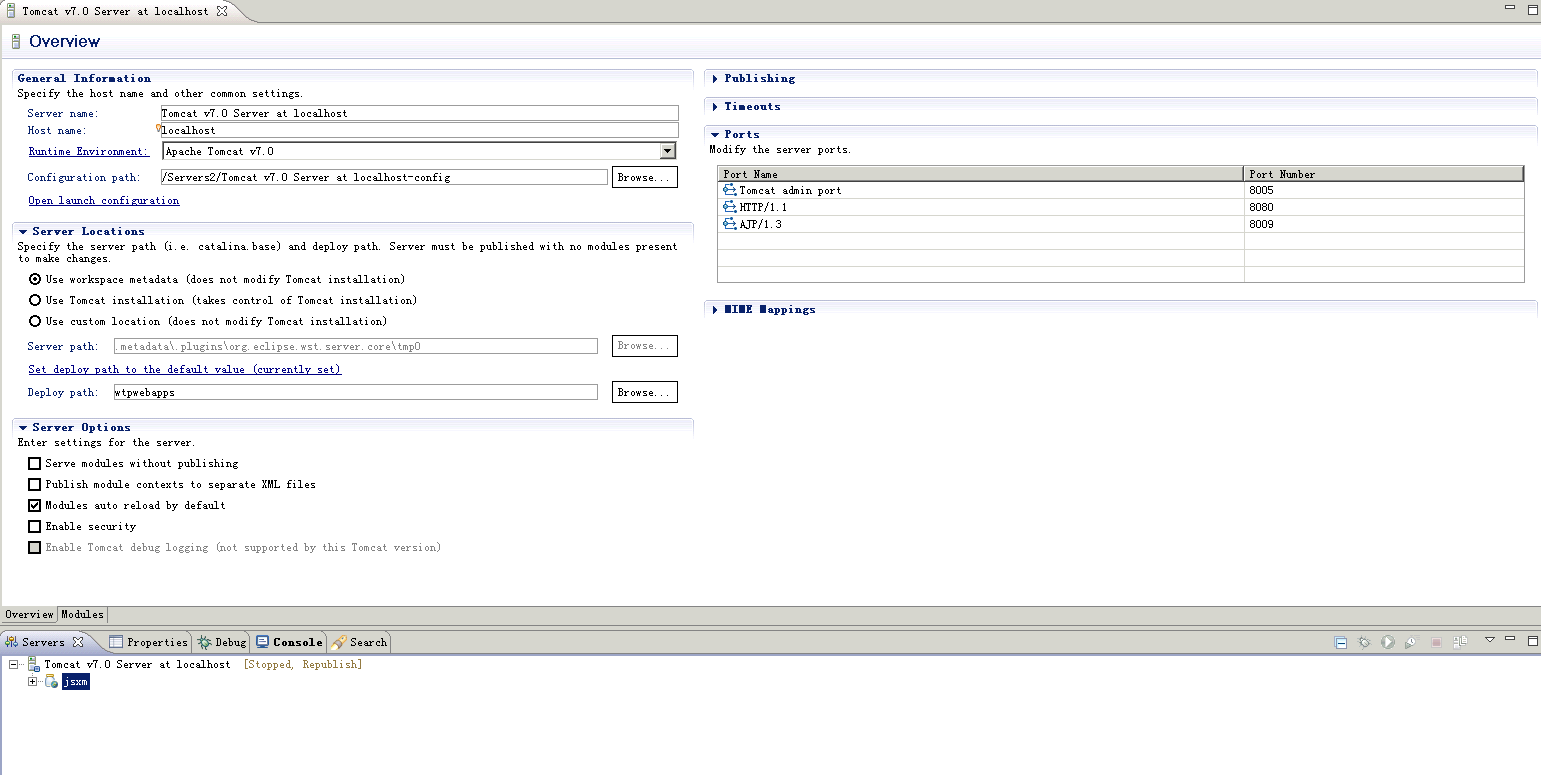Open the Properties view tab
Viewport: 1541px width, 775px height.
(x=149, y=642)
